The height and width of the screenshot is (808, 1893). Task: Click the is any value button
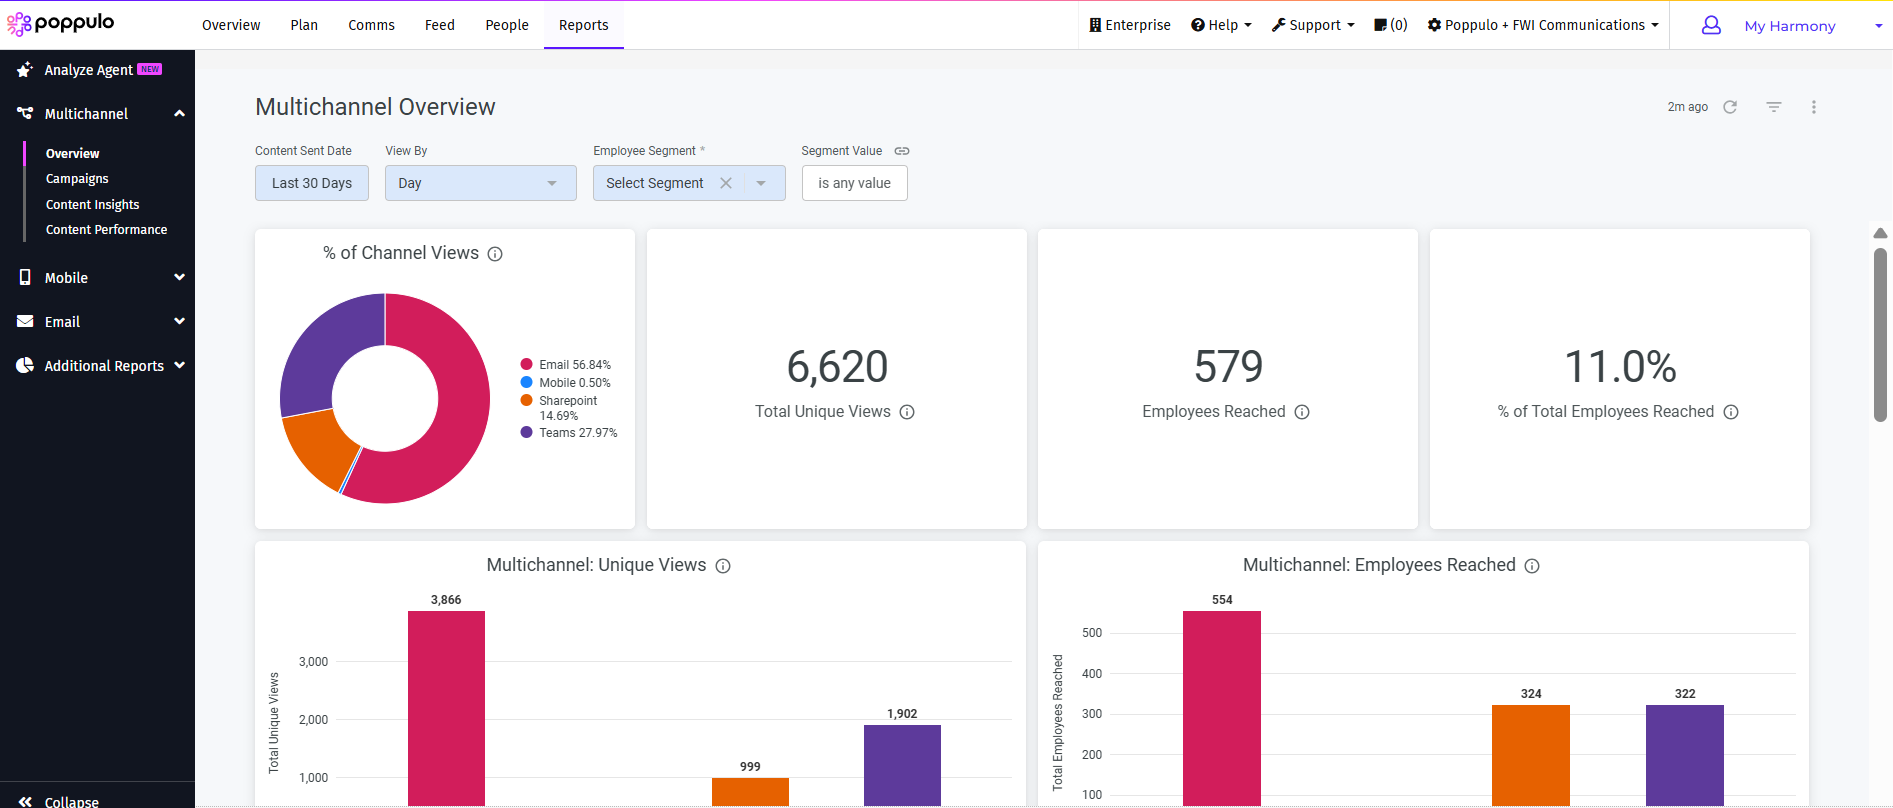(x=854, y=183)
